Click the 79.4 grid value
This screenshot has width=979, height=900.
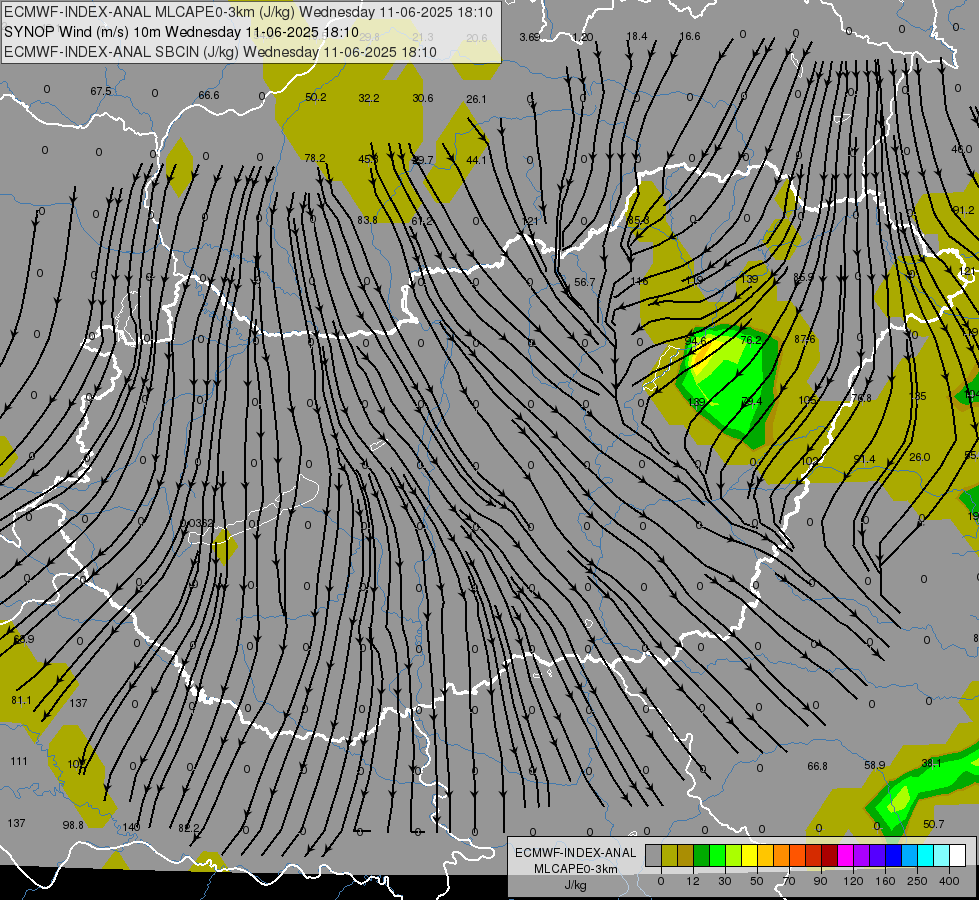[x=752, y=401]
